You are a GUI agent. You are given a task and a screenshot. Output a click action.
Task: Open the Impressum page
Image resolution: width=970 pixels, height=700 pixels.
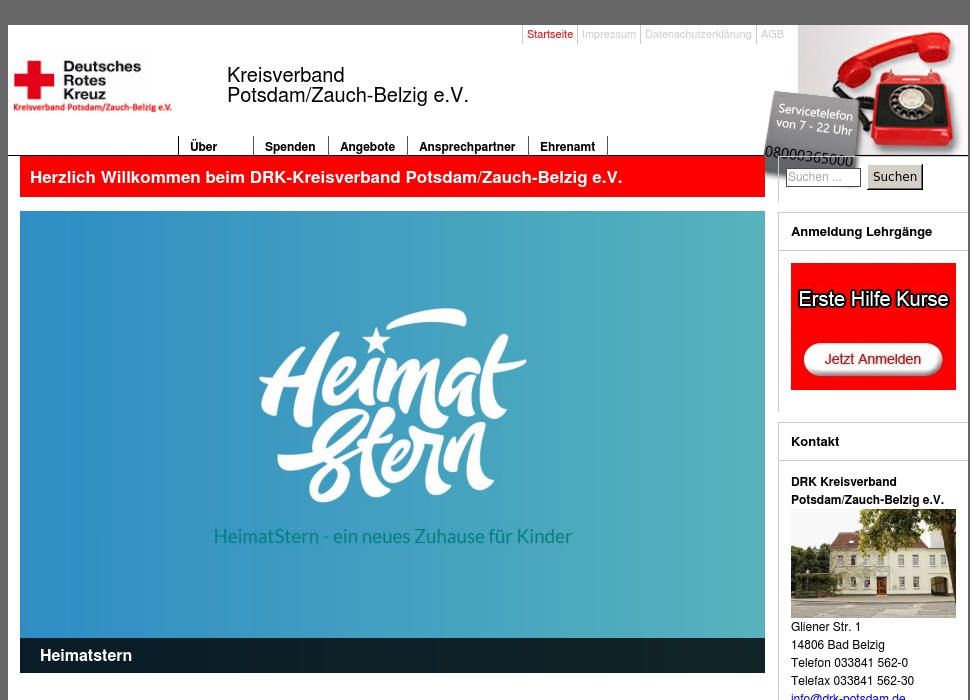[608, 34]
